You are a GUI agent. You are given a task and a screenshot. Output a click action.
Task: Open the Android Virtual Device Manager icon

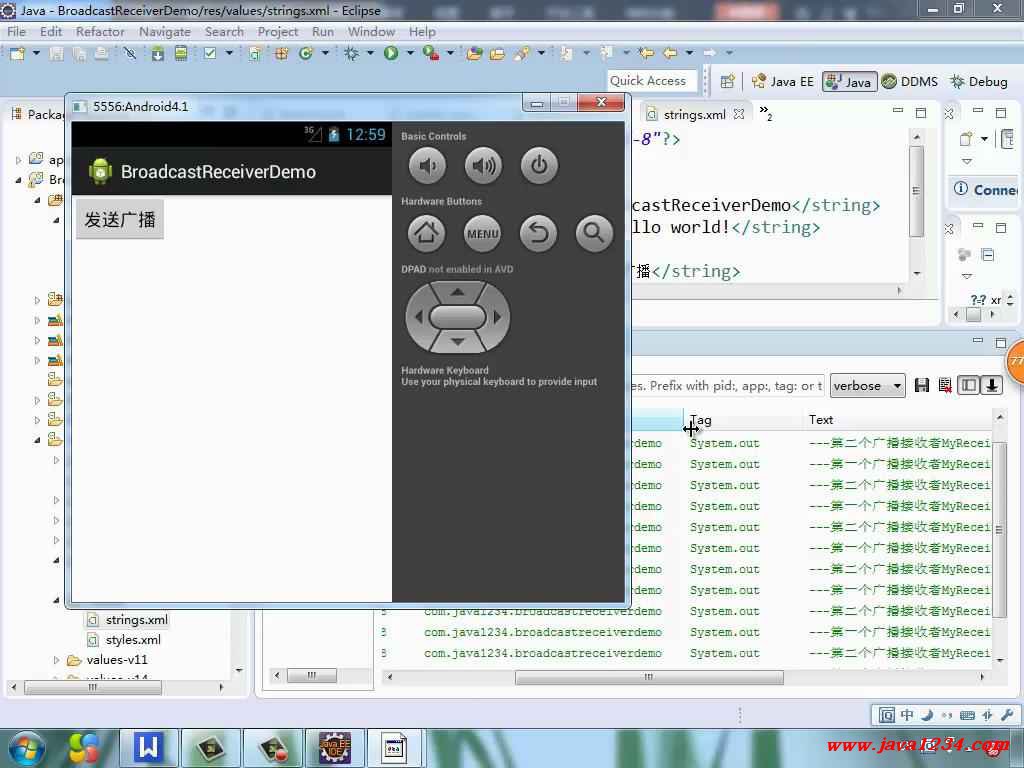(181, 54)
